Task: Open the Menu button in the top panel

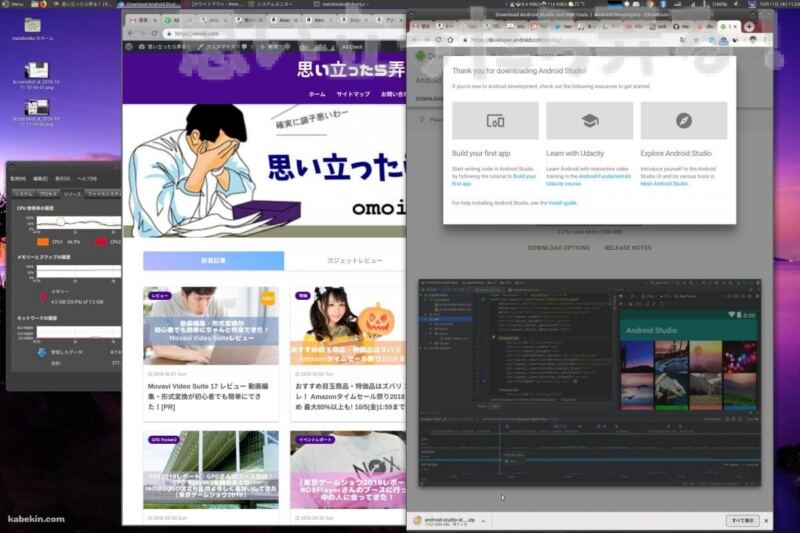Action: pos(13,4)
